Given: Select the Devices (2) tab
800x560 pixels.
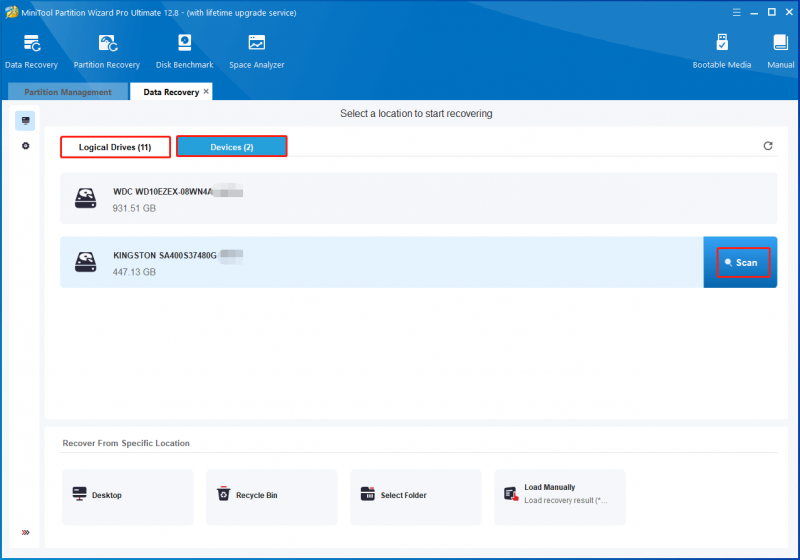Looking at the screenshot, I should tap(232, 146).
